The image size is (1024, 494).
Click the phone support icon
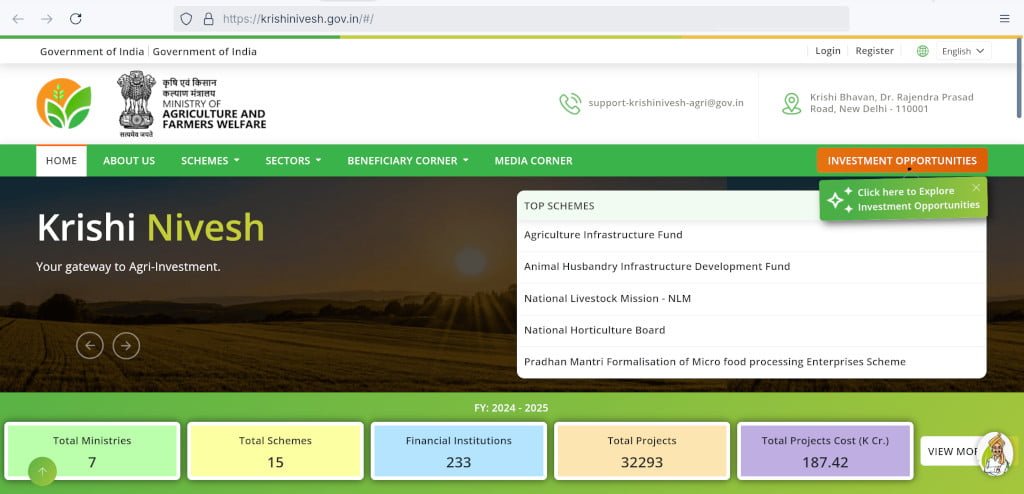tap(569, 103)
